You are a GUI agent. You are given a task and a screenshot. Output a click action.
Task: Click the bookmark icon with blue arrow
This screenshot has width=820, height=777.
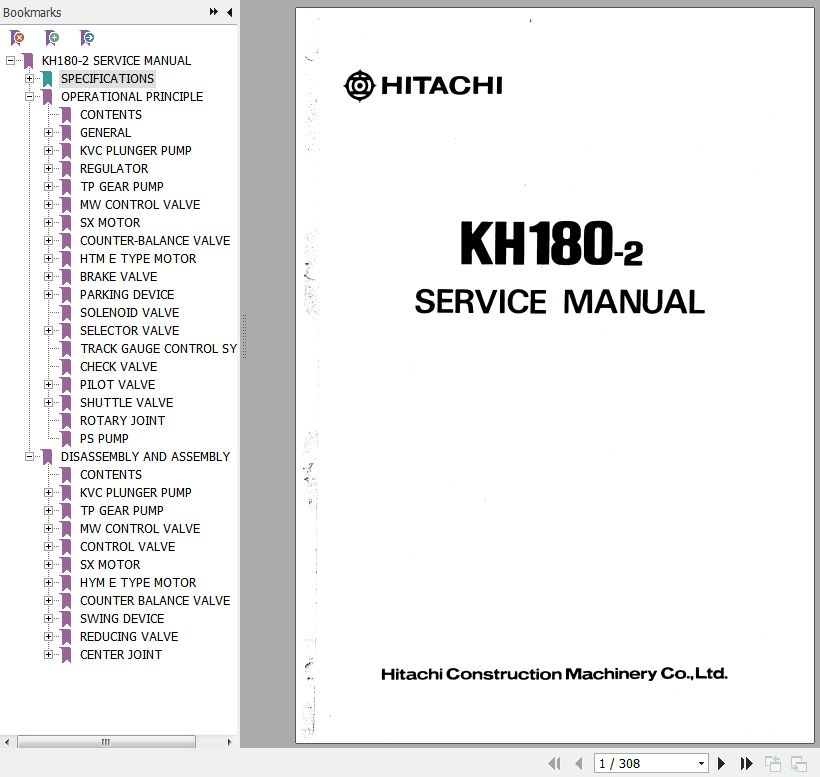[87, 38]
